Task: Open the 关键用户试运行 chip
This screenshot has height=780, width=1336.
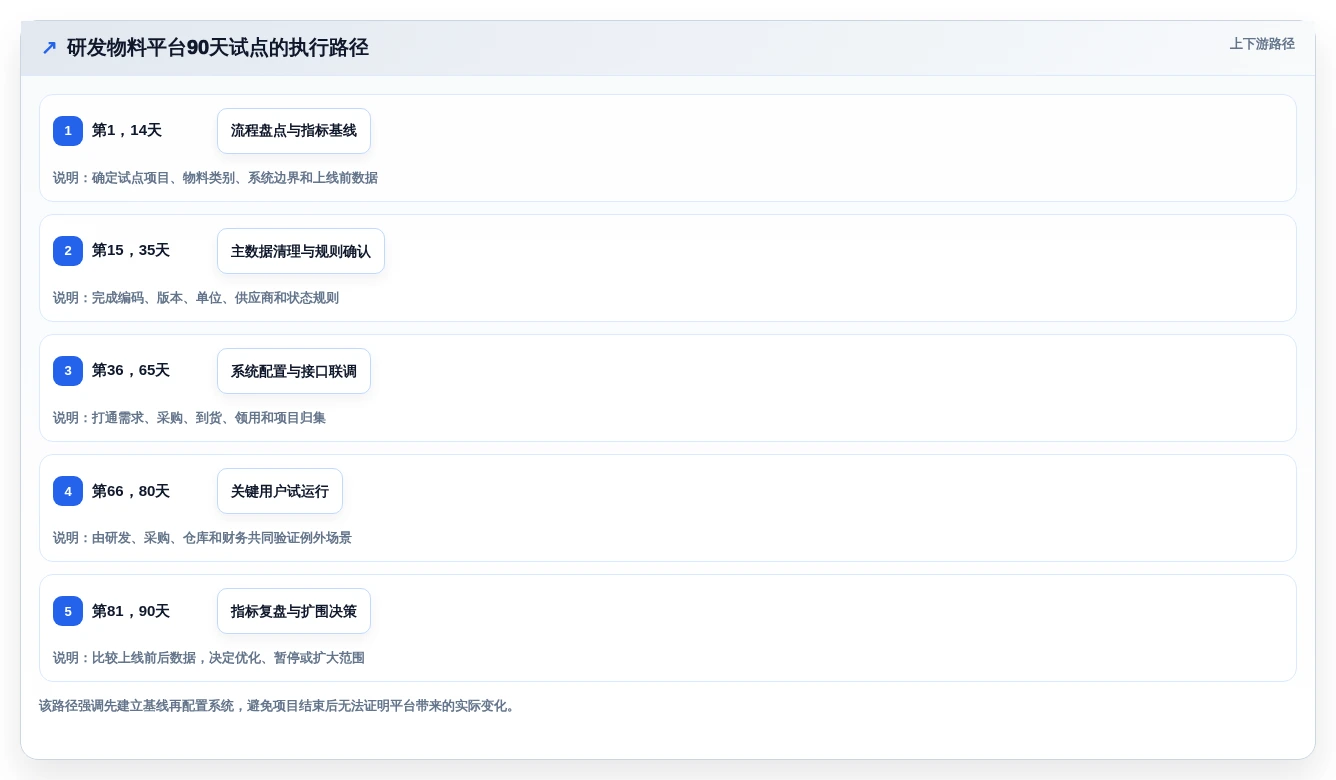Action: click(x=280, y=491)
